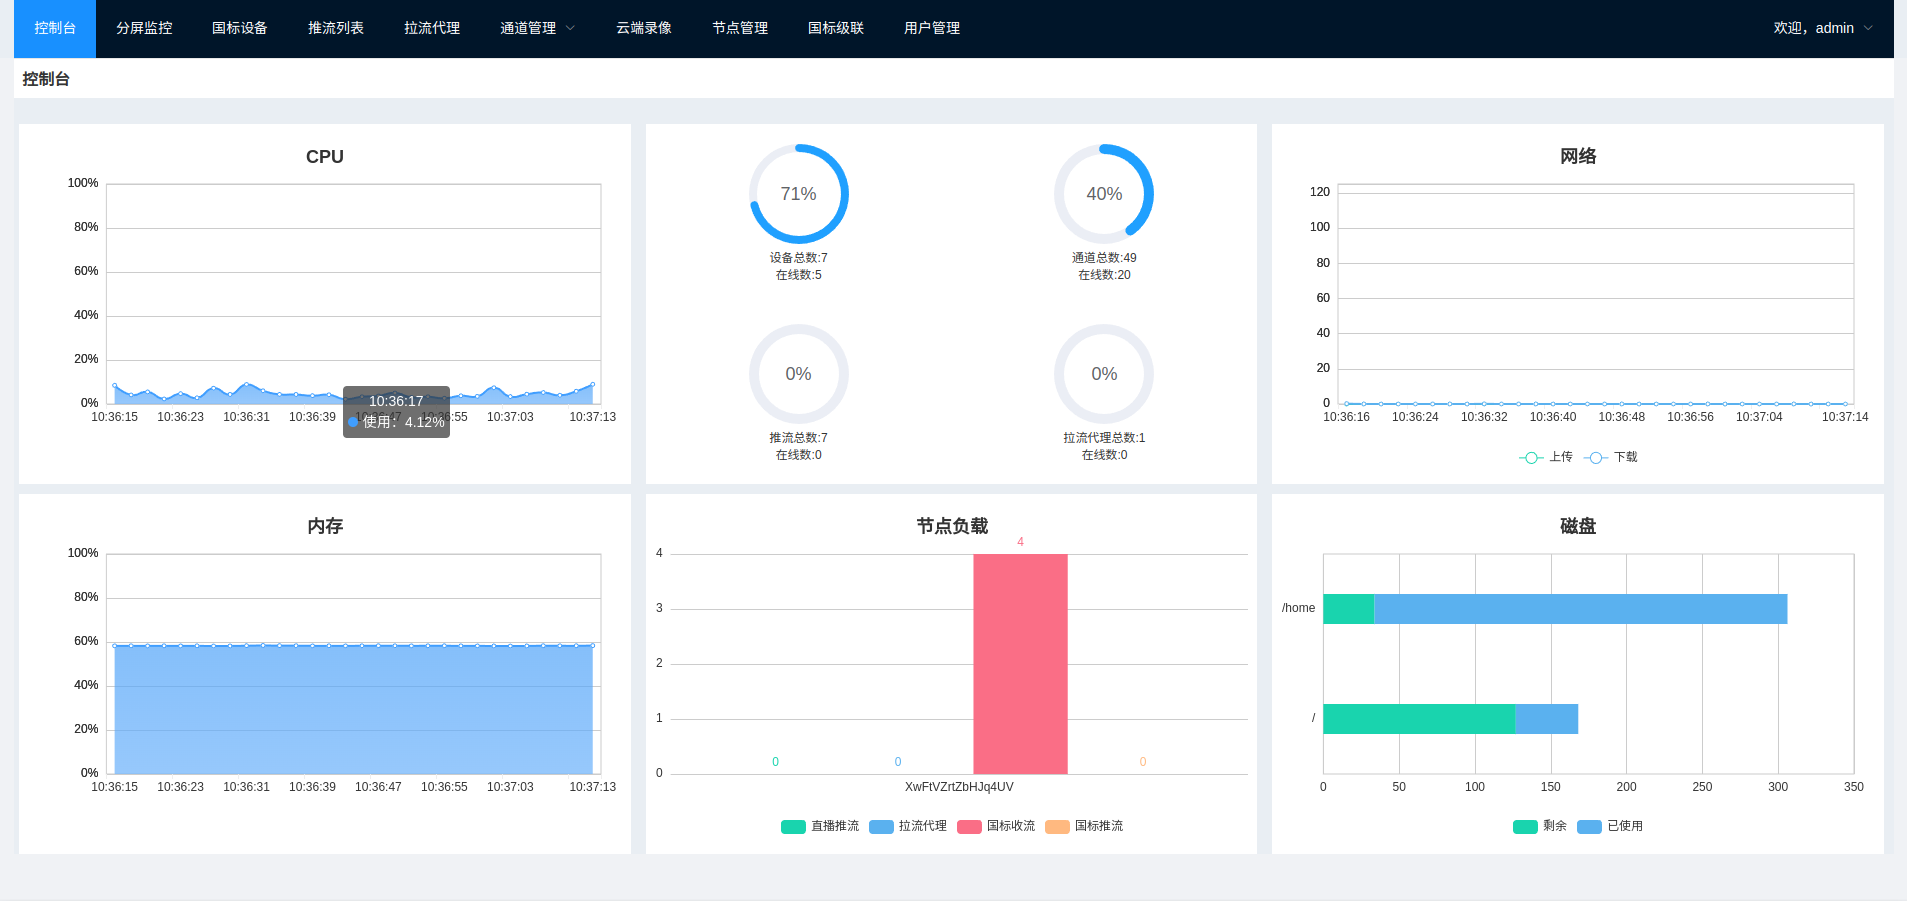Open 推流列表 page
This screenshot has height=901, width=1907.
point(335,28)
